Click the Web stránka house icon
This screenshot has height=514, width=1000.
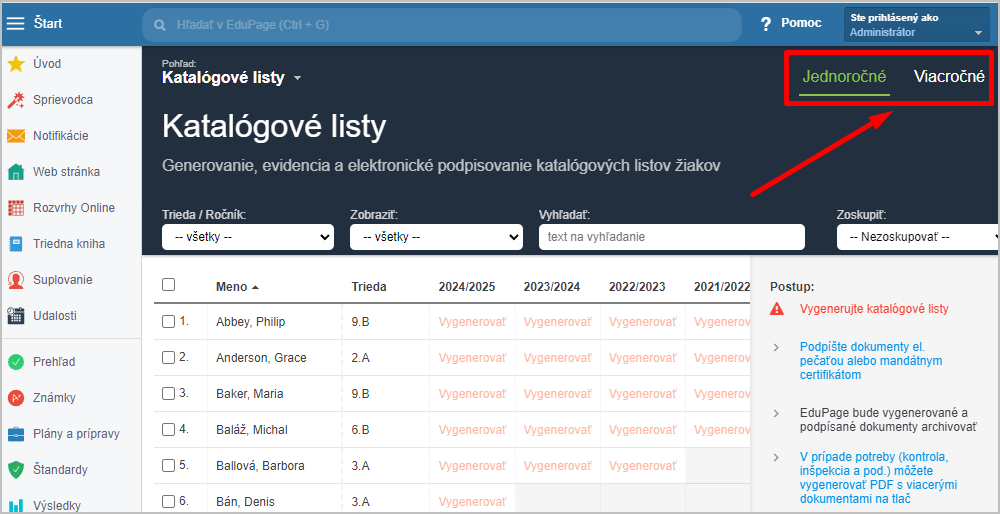point(16,172)
